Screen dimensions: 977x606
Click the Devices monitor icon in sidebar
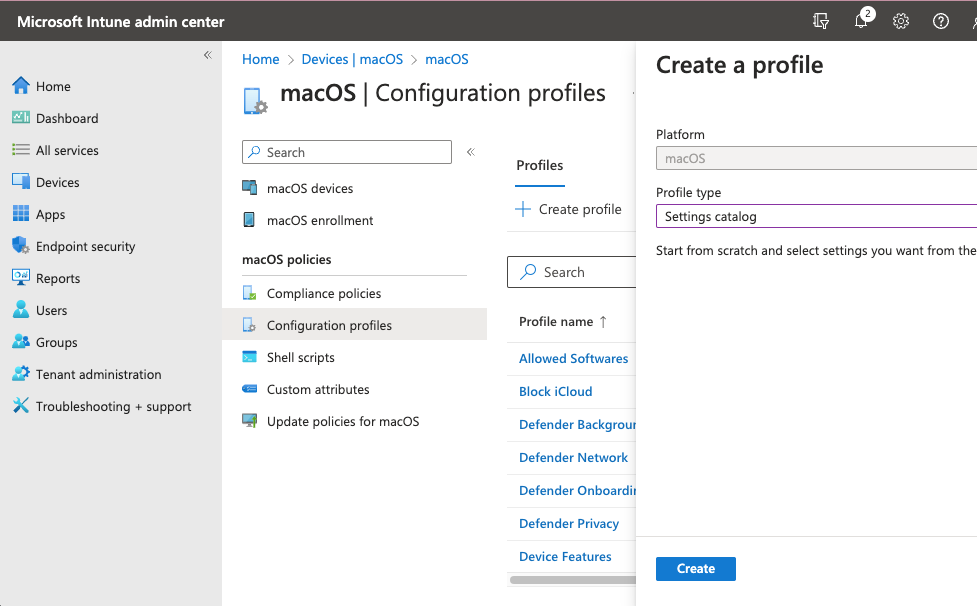coord(21,182)
